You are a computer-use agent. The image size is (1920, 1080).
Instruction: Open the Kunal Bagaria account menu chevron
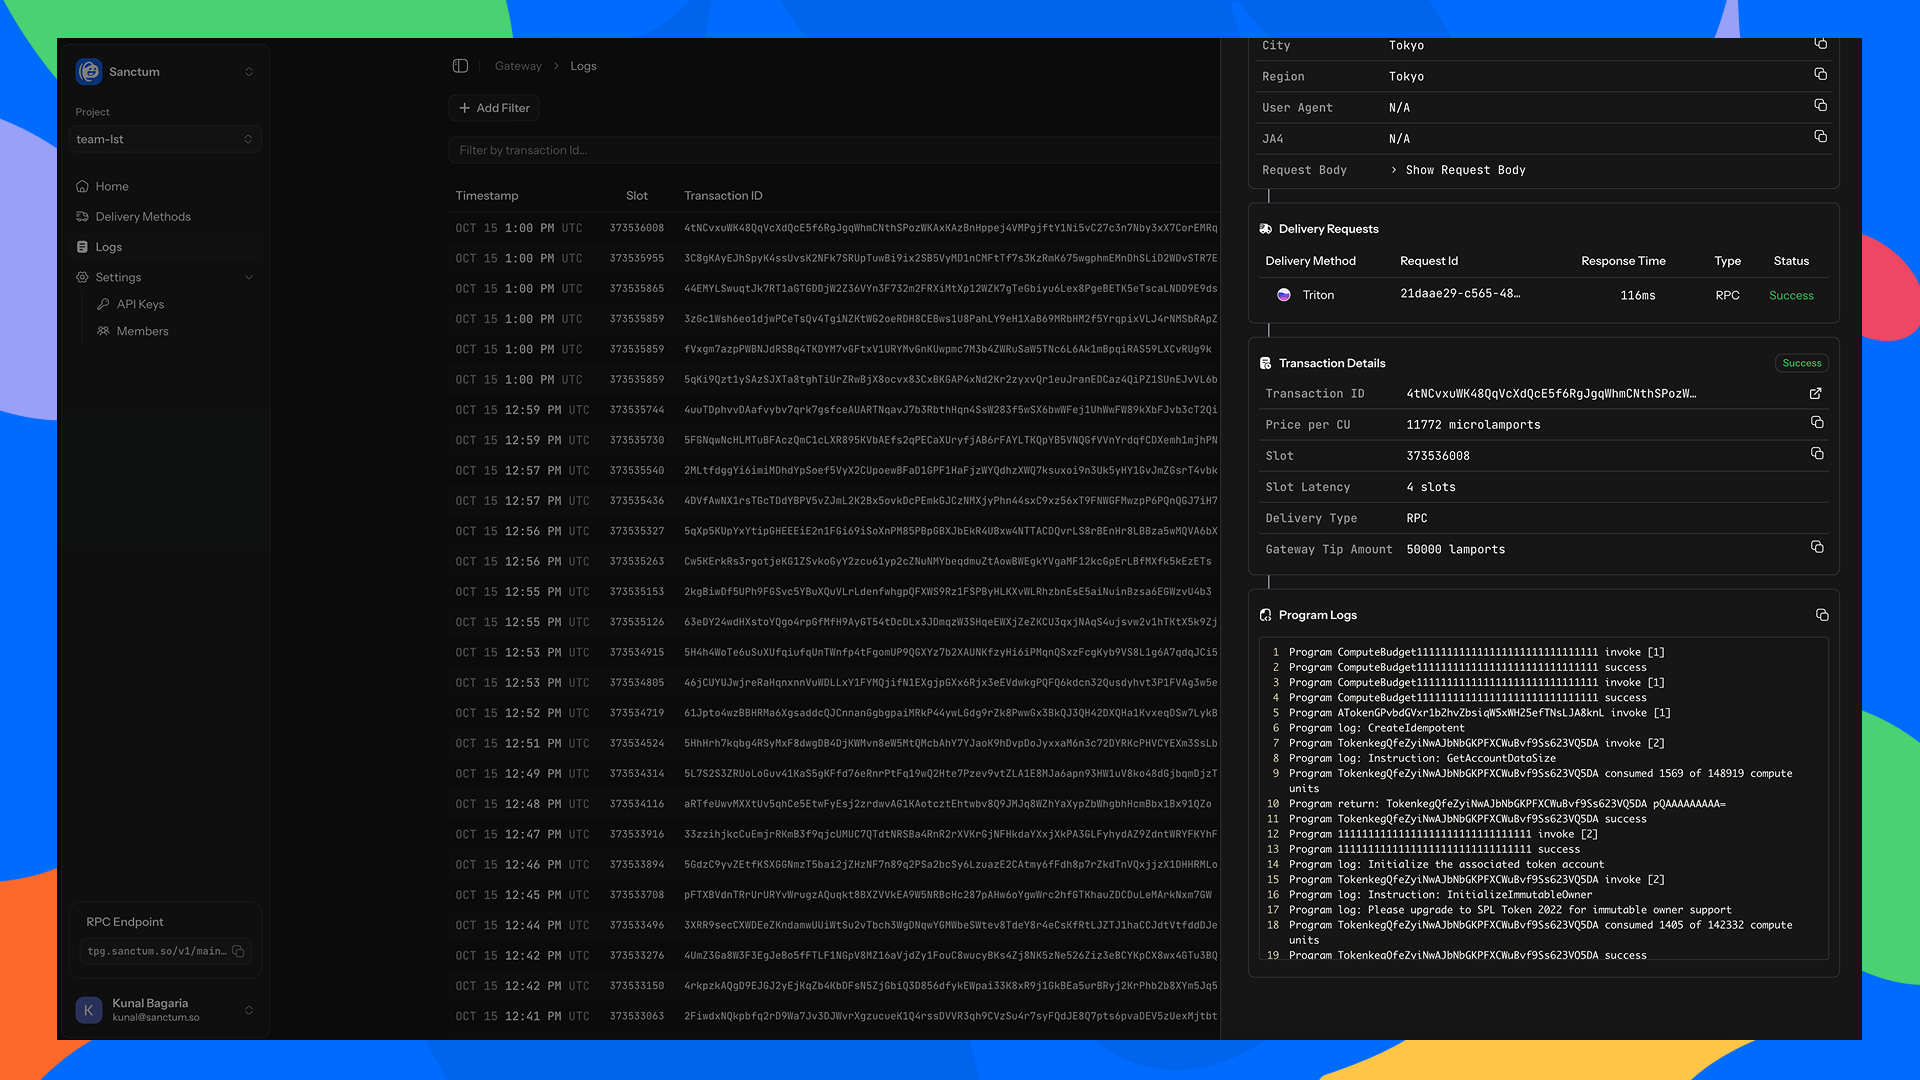coord(249,1010)
